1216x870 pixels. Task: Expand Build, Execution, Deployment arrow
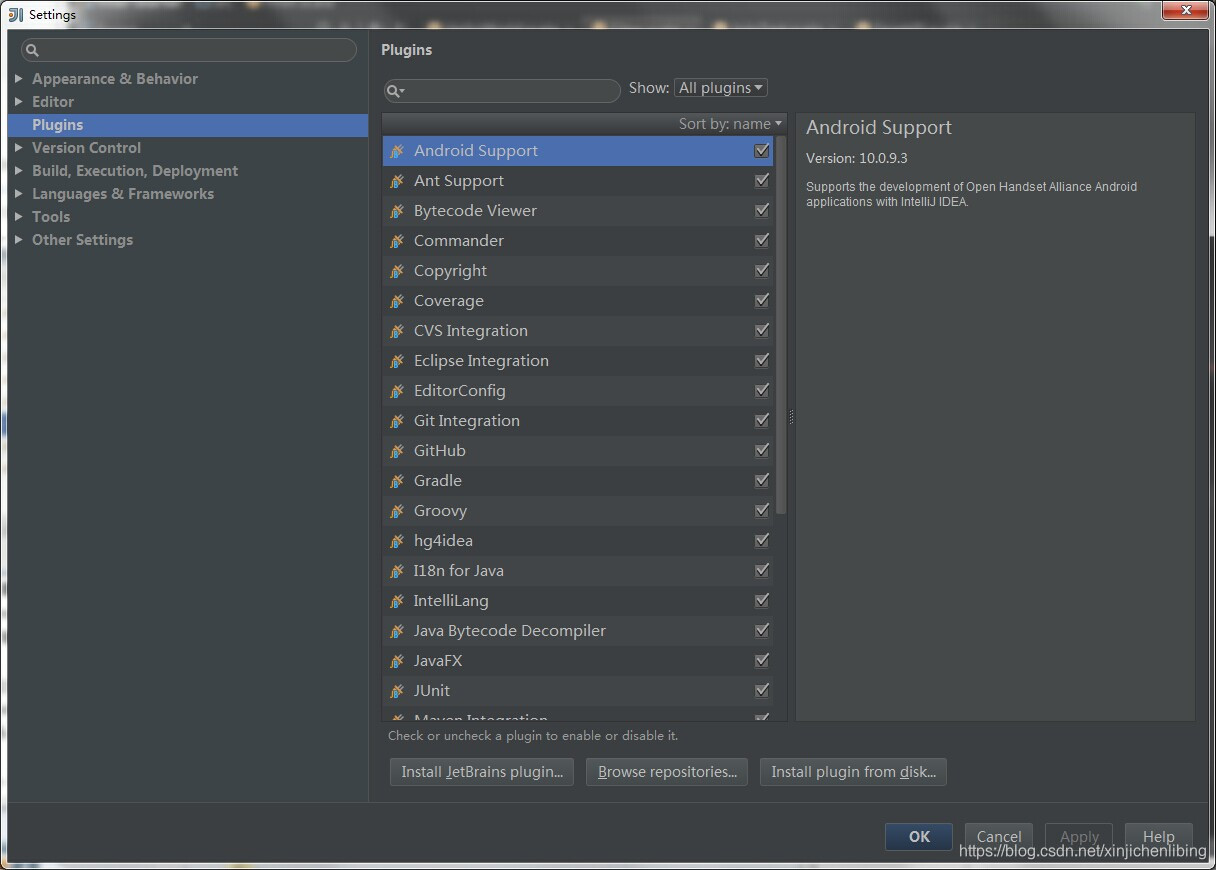pos(19,170)
